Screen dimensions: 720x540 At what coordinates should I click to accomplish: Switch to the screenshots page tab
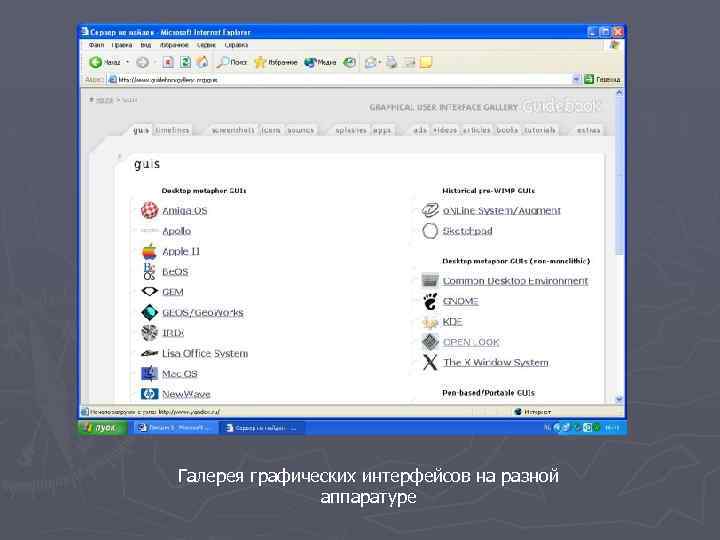[x=233, y=130]
